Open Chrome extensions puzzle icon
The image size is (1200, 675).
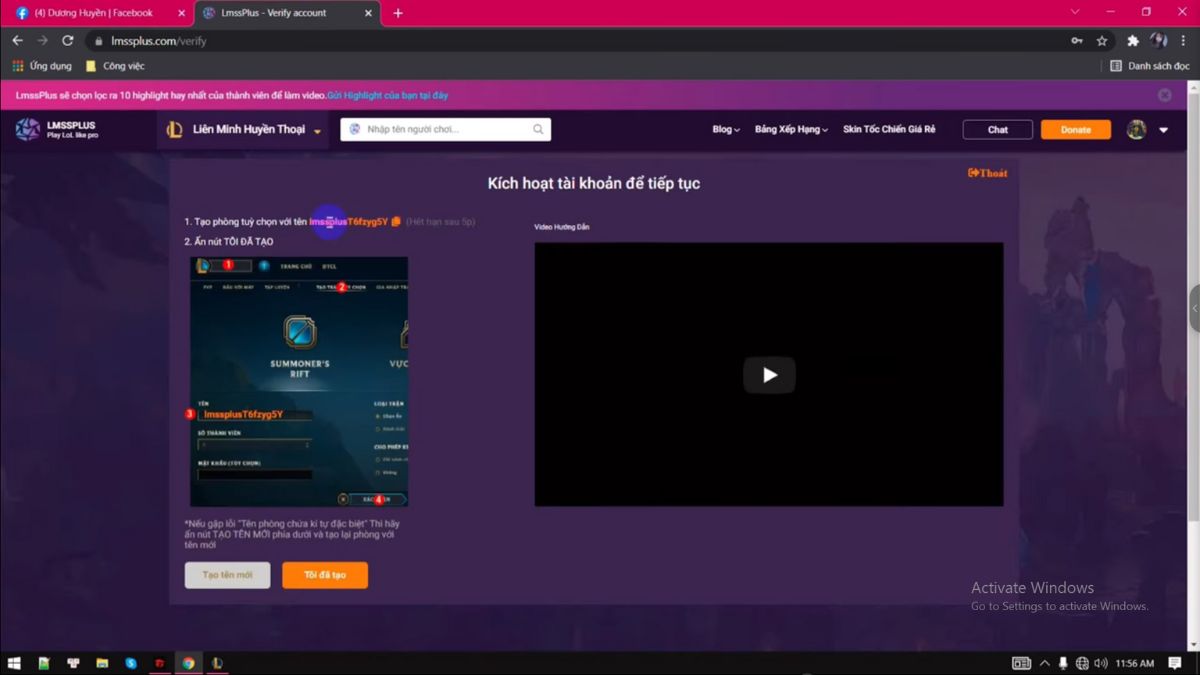1133,41
